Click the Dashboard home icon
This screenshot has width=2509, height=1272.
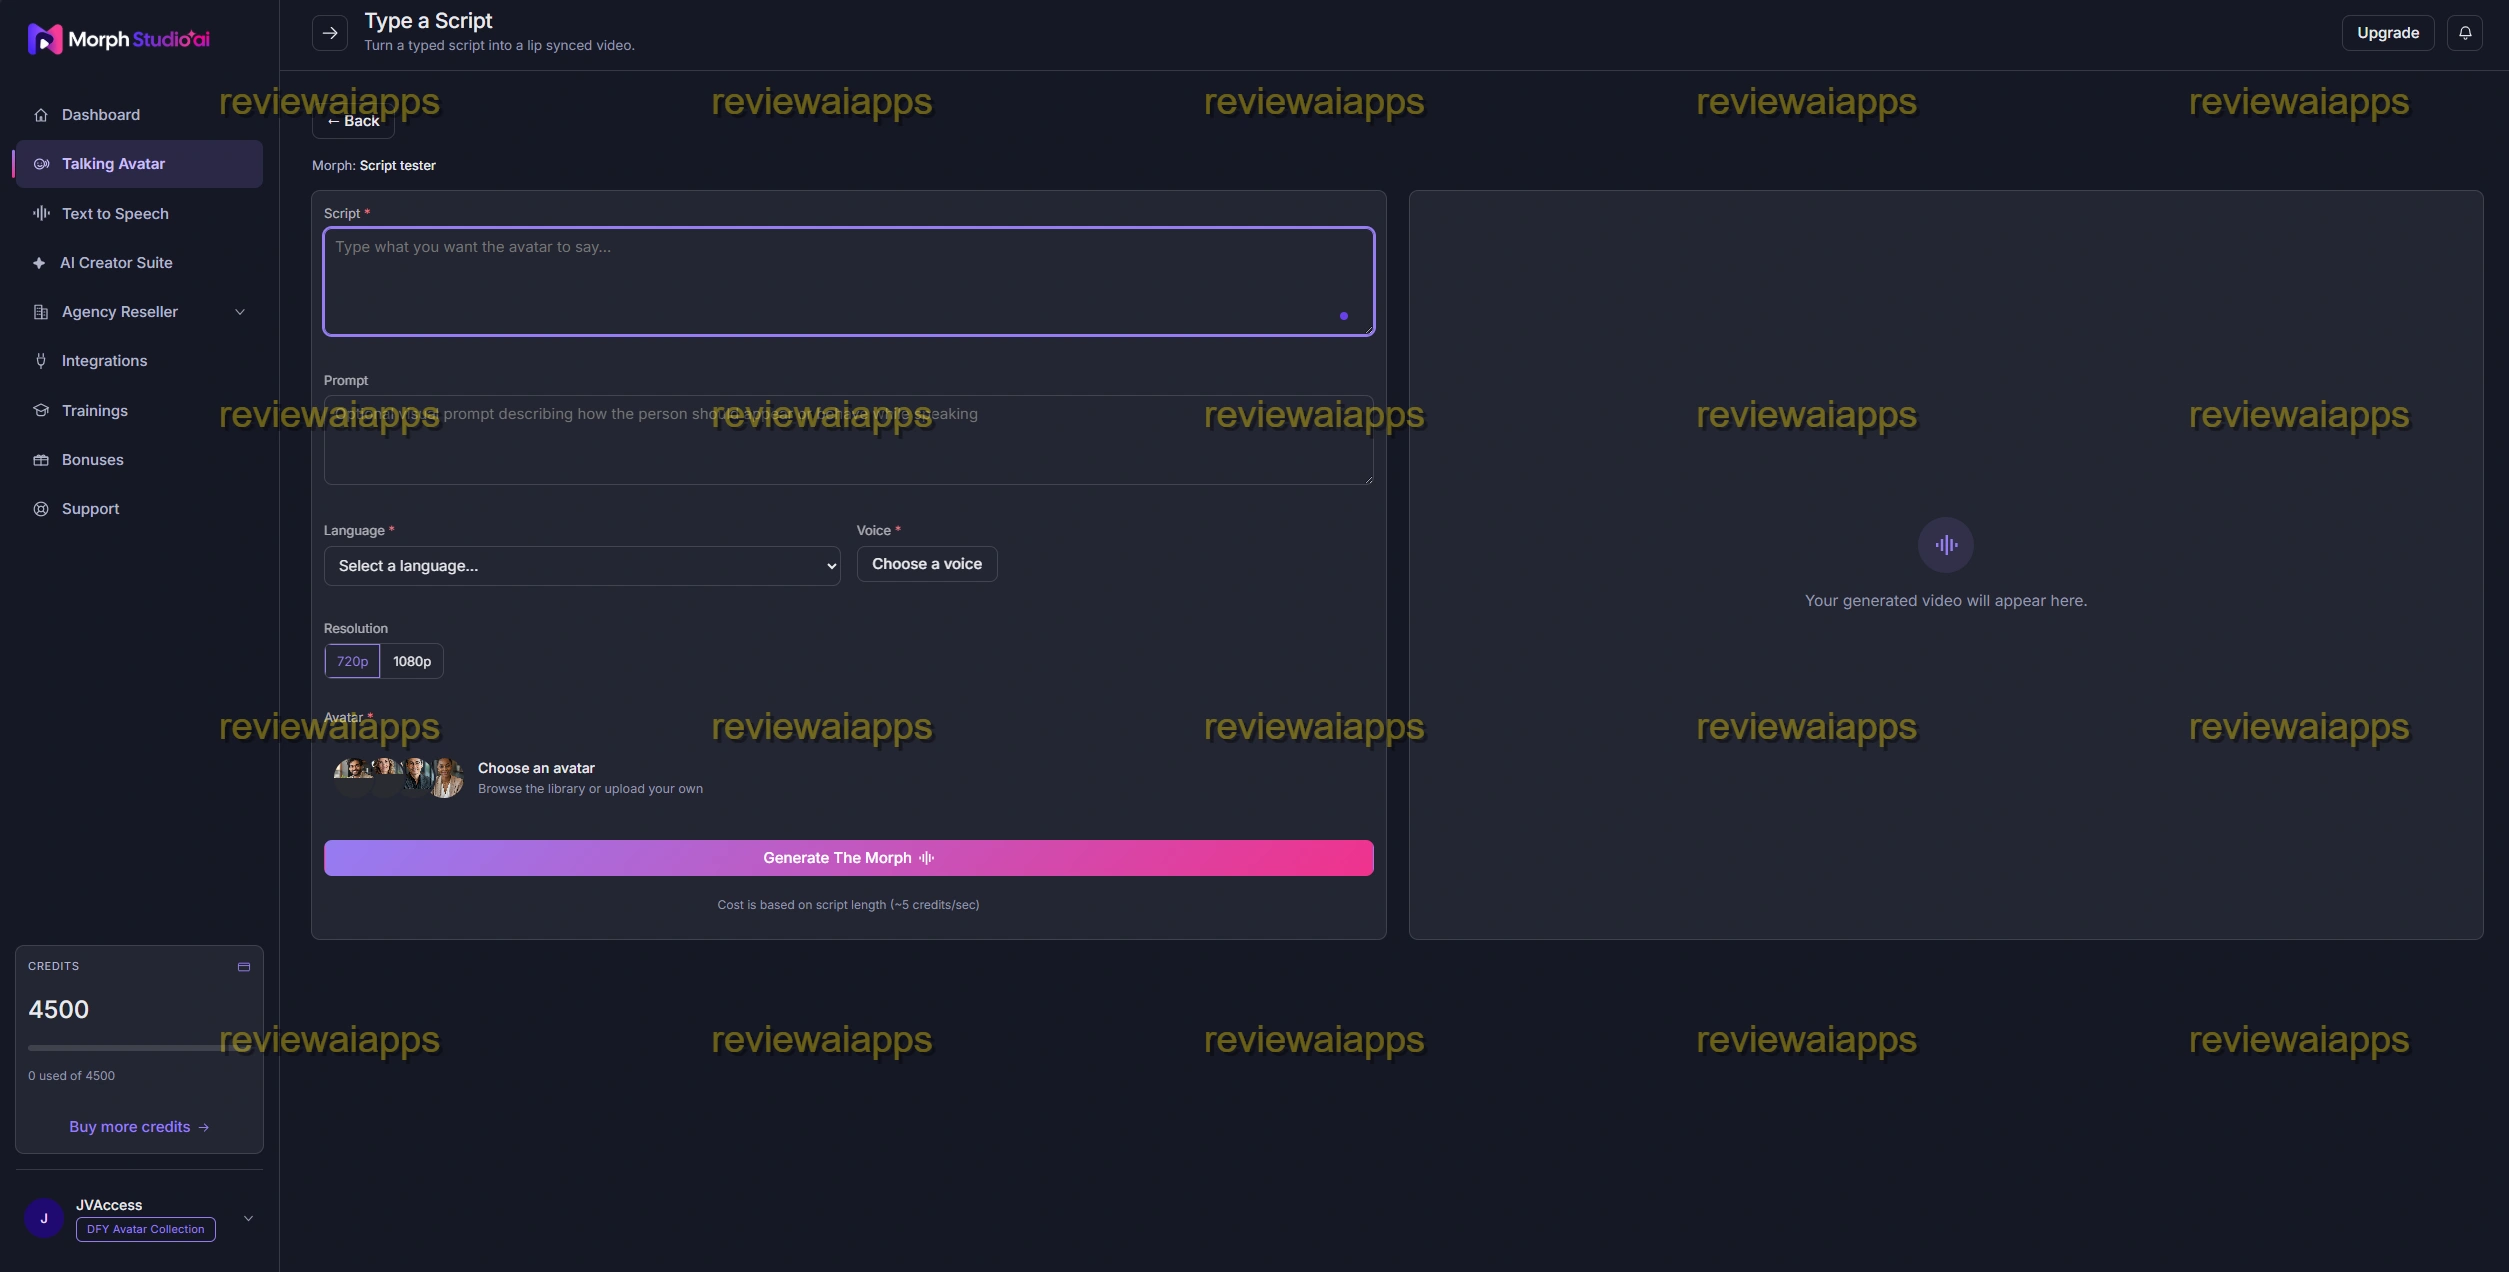(x=41, y=115)
